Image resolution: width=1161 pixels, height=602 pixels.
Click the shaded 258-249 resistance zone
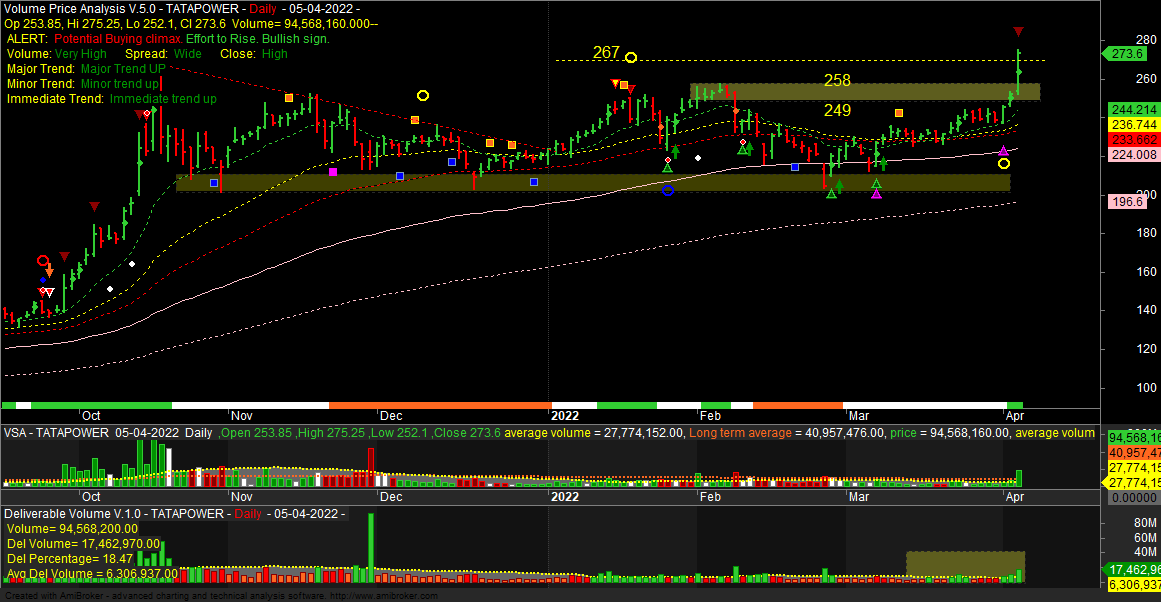[x=865, y=92]
